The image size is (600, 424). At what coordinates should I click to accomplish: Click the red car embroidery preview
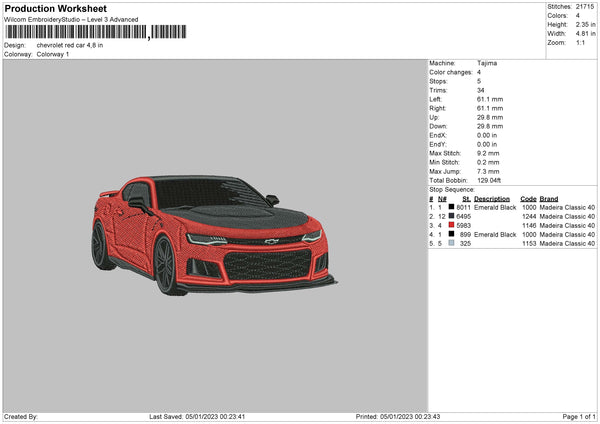tap(214, 236)
